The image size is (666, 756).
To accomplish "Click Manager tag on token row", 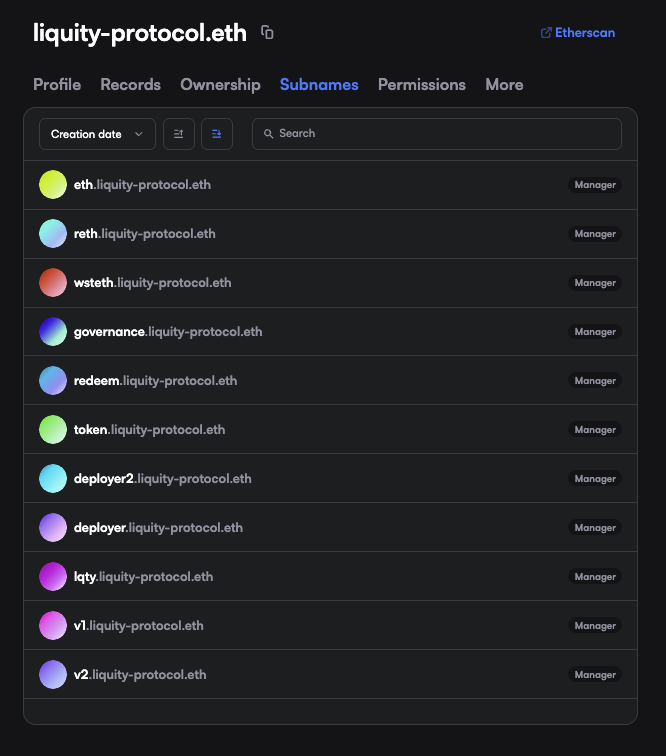I will click(595, 430).
